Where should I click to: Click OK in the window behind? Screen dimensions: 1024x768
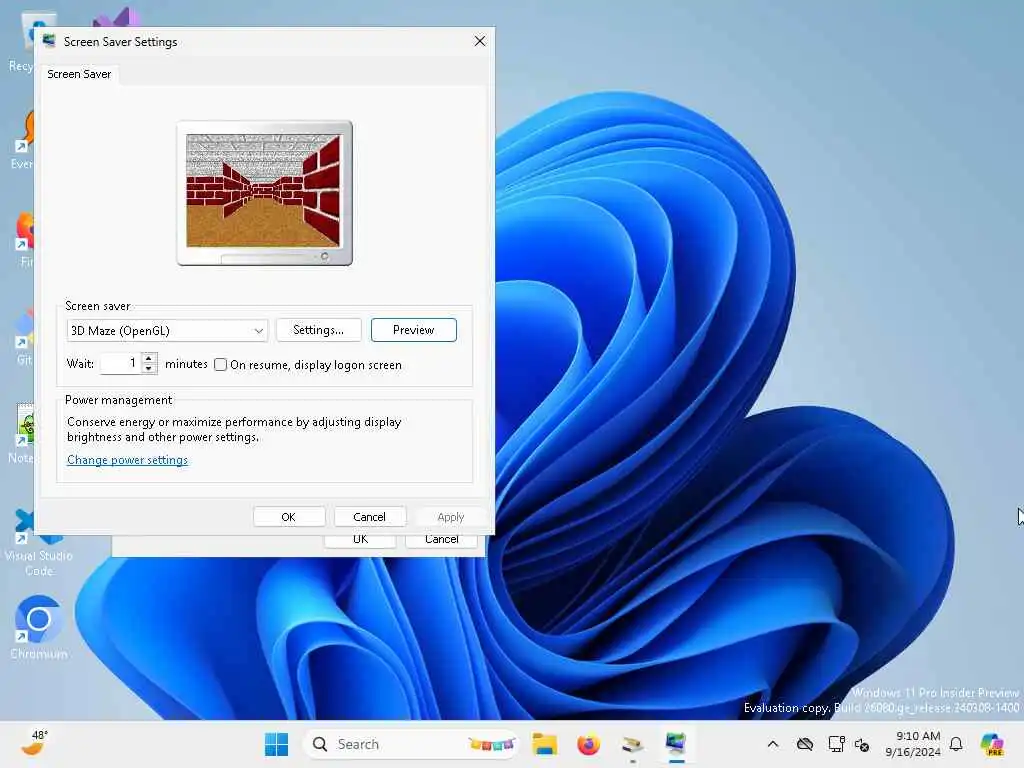pos(360,541)
